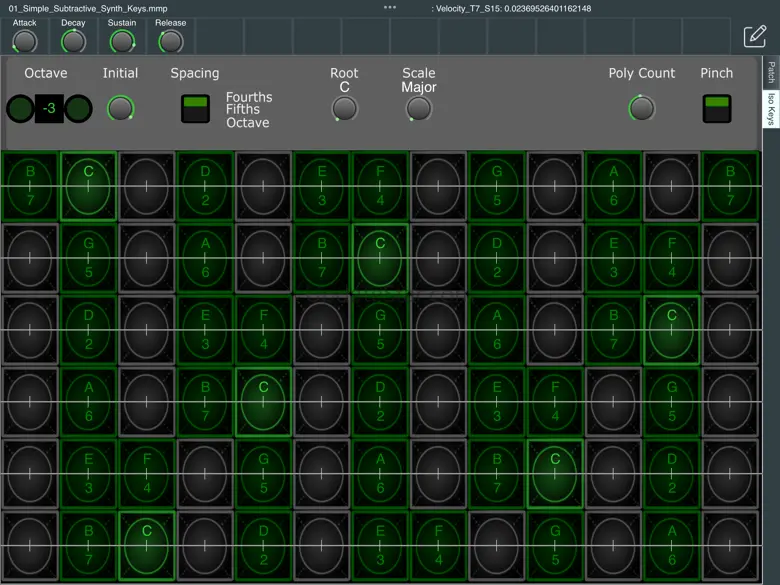Screen dimensions: 780x585
Task: Play the E 3 key in the third row
Action: (205, 330)
